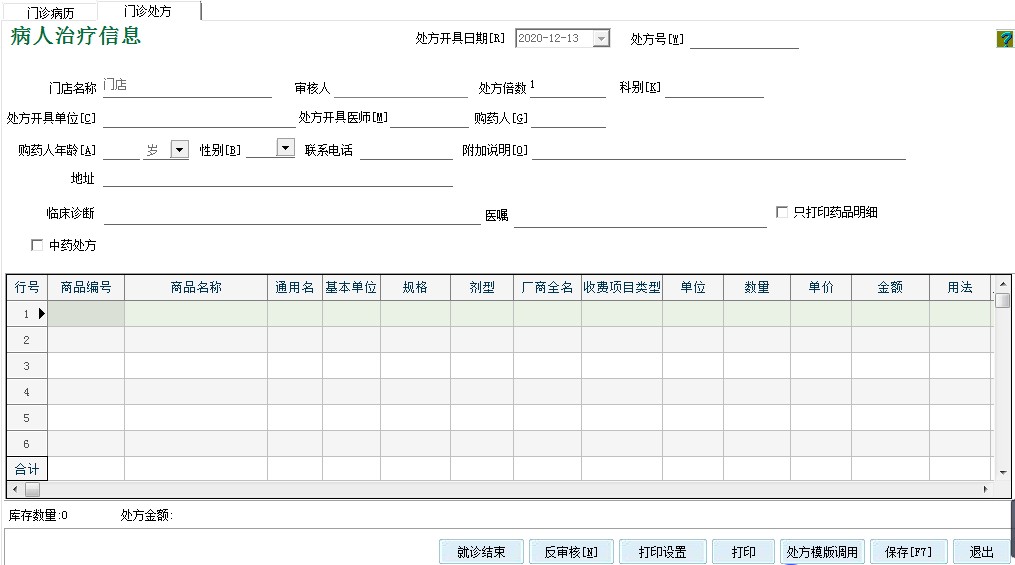Select the 单位 column header
The height and width of the screenshot is (565, 1015).
pos(693,287)
